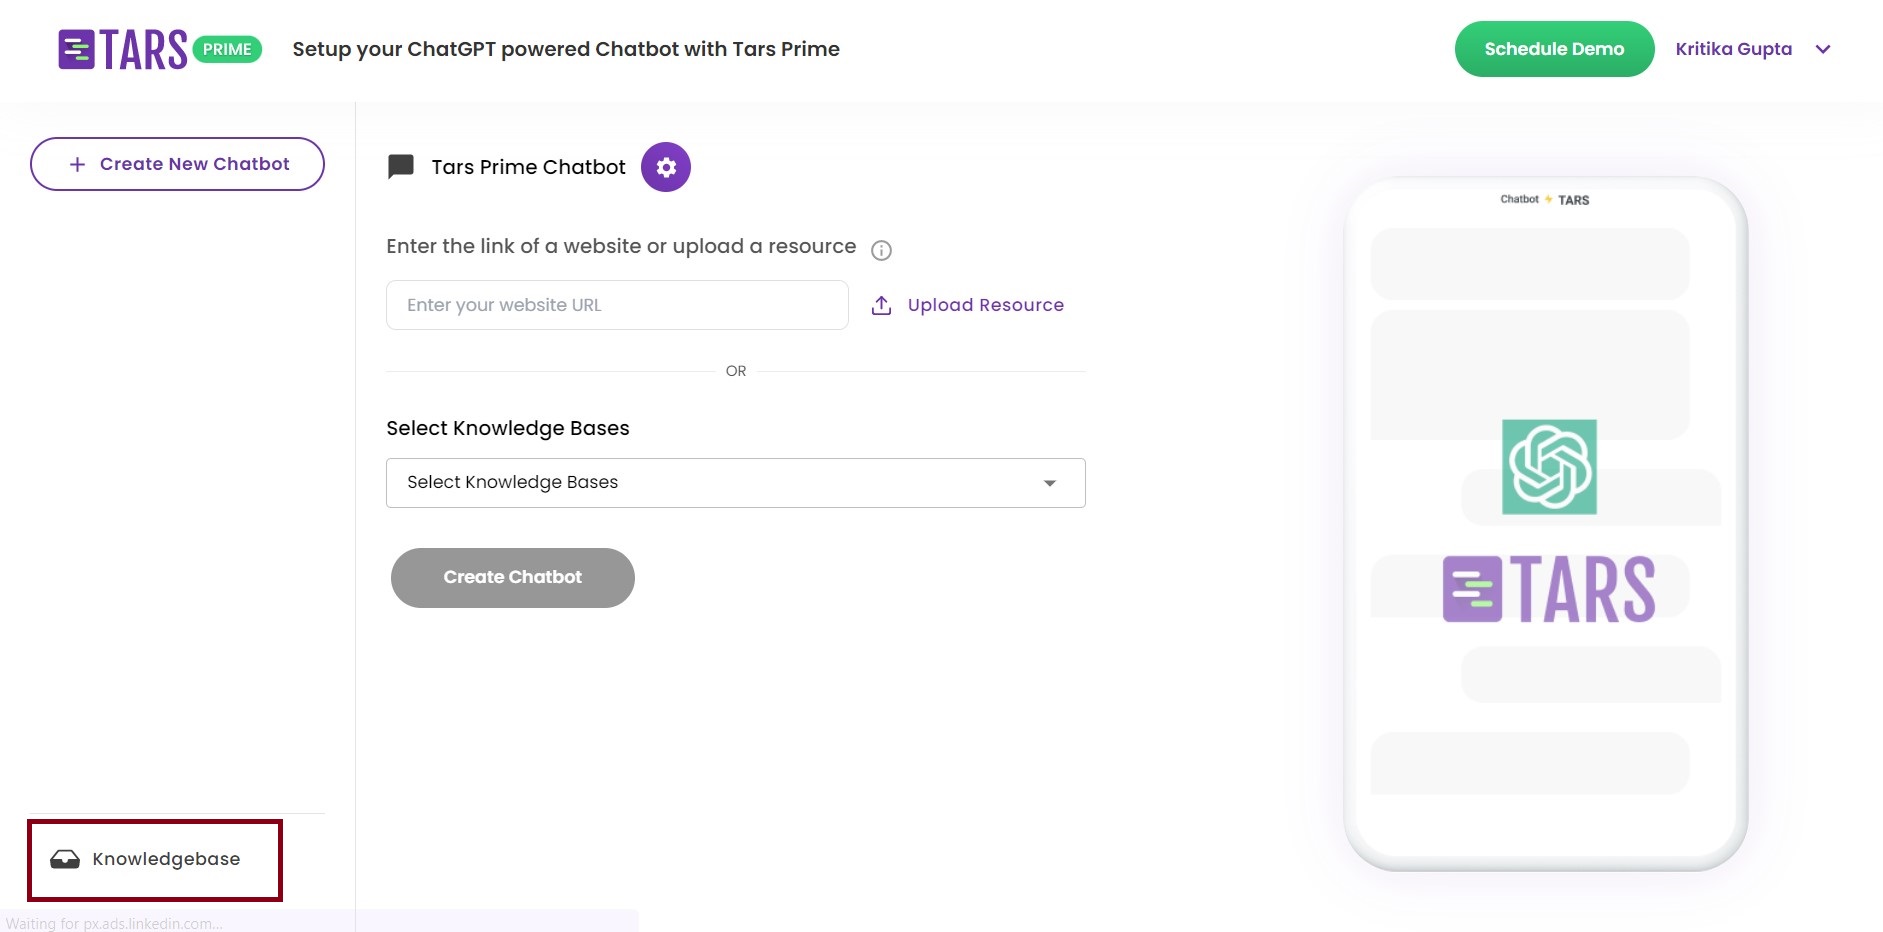Expand the Kritika Gupta account menu

pyautogui.click(x=1823, y=49)
